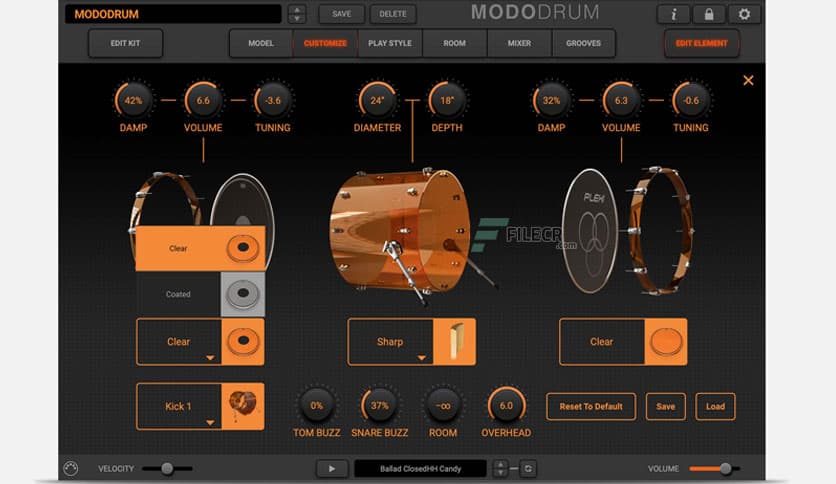Image resolution: width=836 pixels, height=484 pixels.
Task: Click the Load button
Action: tap(716, 407)
